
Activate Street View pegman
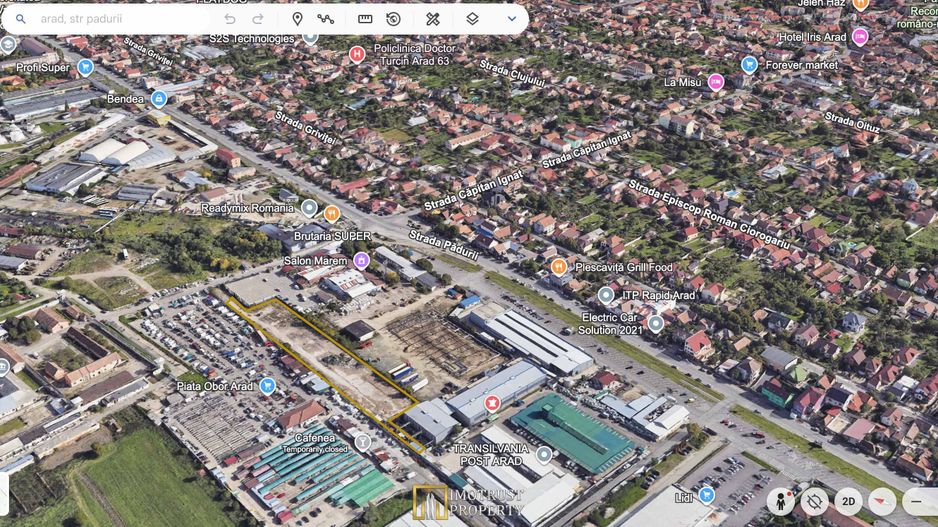point(780,501)
